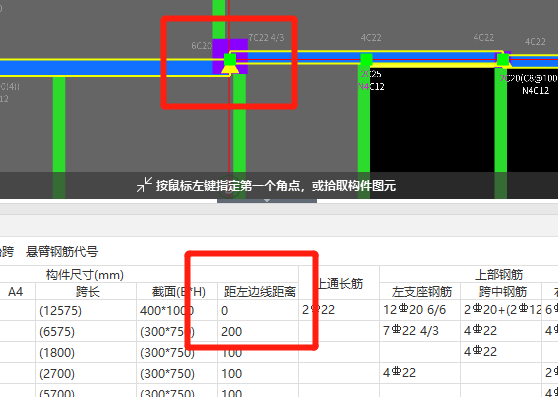Viewport: 558px width, 397px height.
Task: Click the 上通长筋 column header
Action: coord(339,283)
